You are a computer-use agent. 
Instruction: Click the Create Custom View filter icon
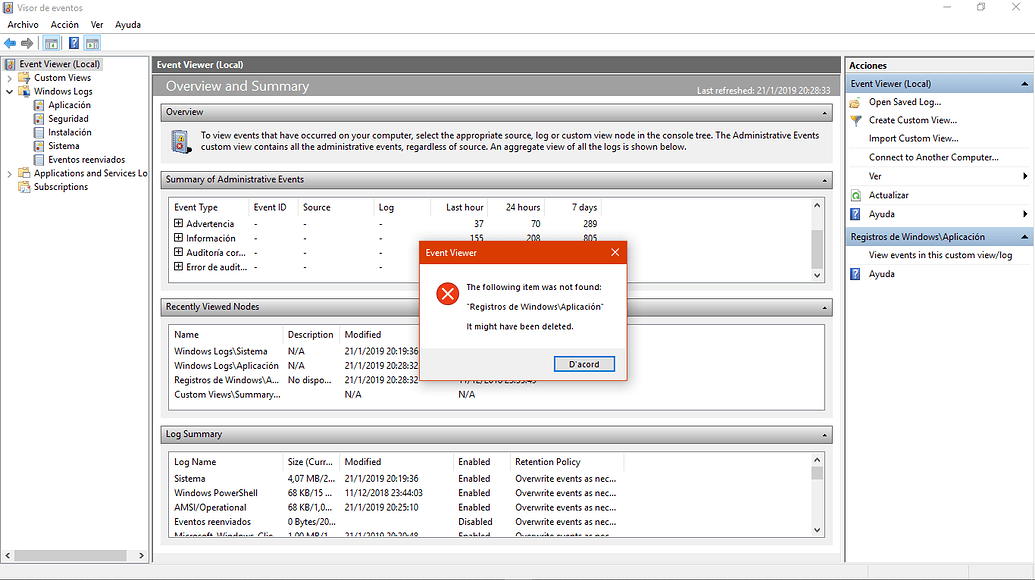[x=855, y=121]
